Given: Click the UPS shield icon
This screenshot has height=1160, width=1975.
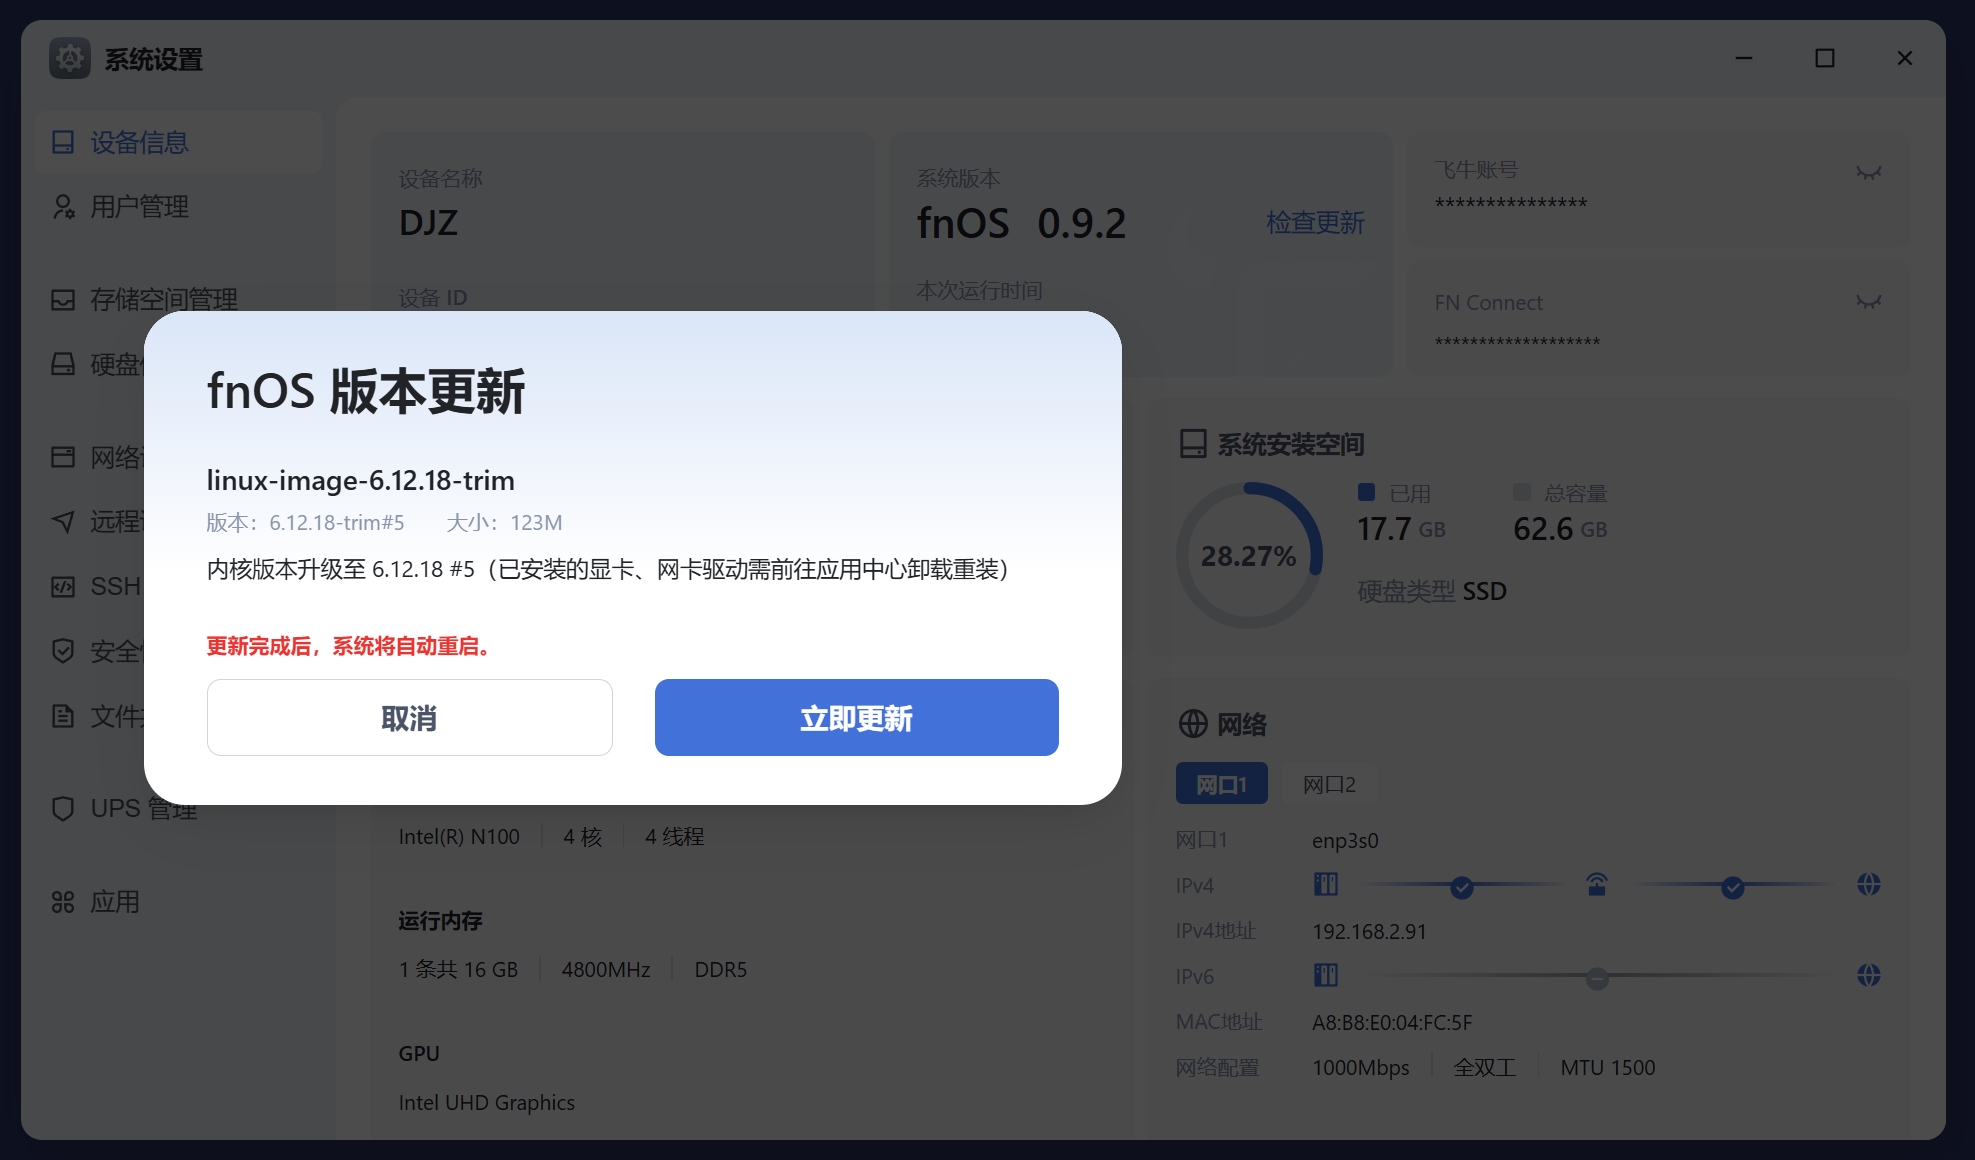Looking at the screenshot, I should click(63, 808).
